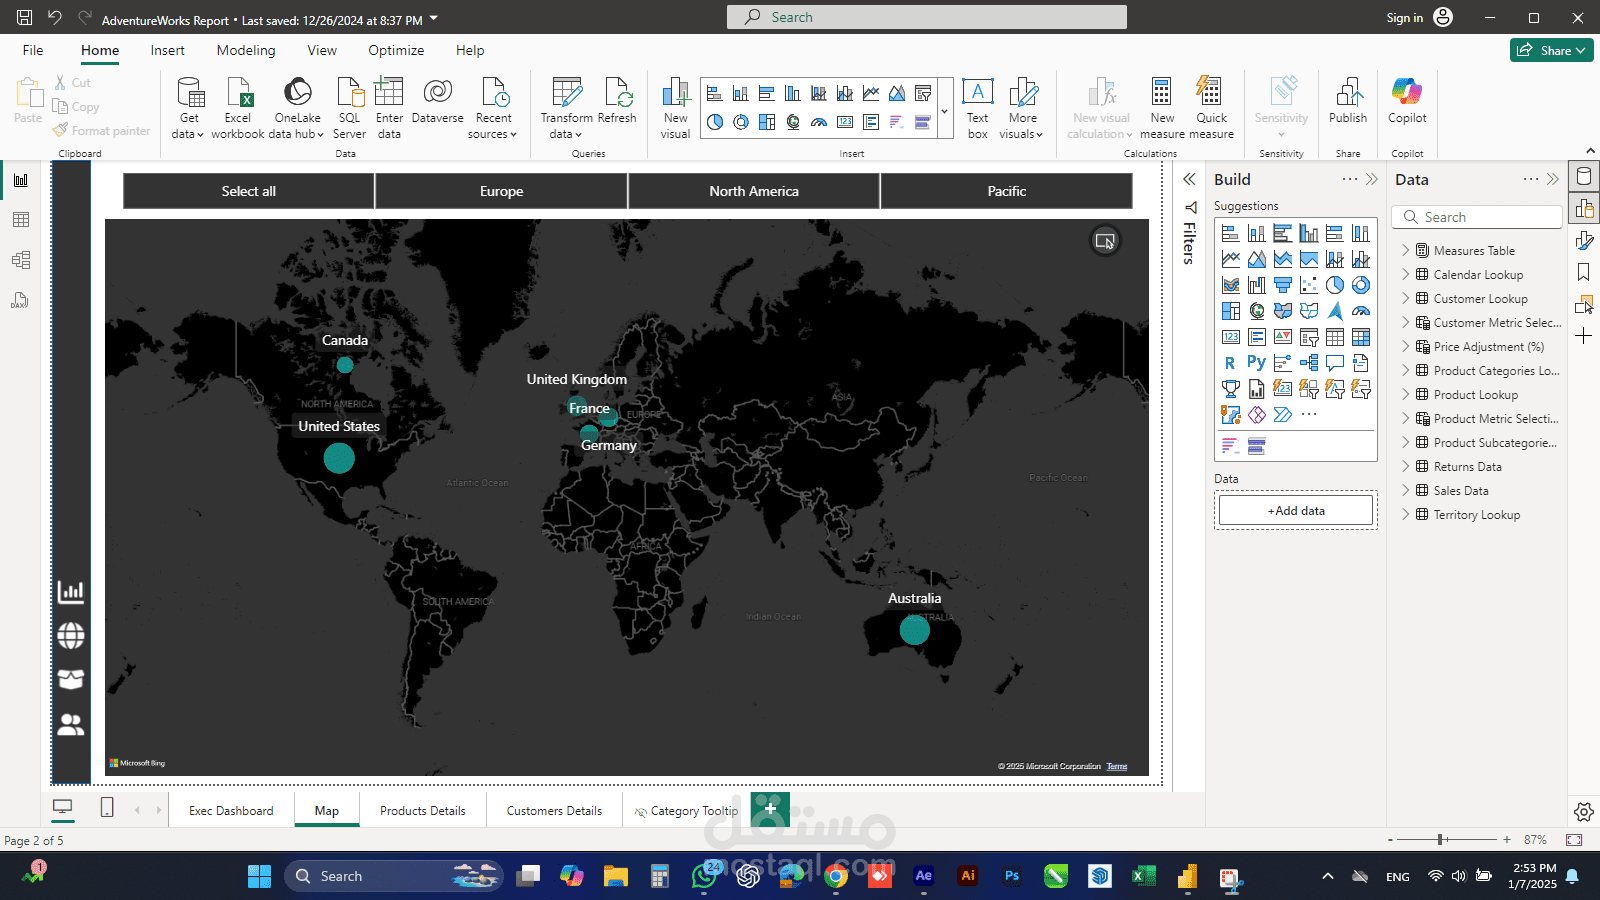Open Format pane paintbrush icon
The height and width of the screenshot is (900, 1600).
click(1584, 240)
